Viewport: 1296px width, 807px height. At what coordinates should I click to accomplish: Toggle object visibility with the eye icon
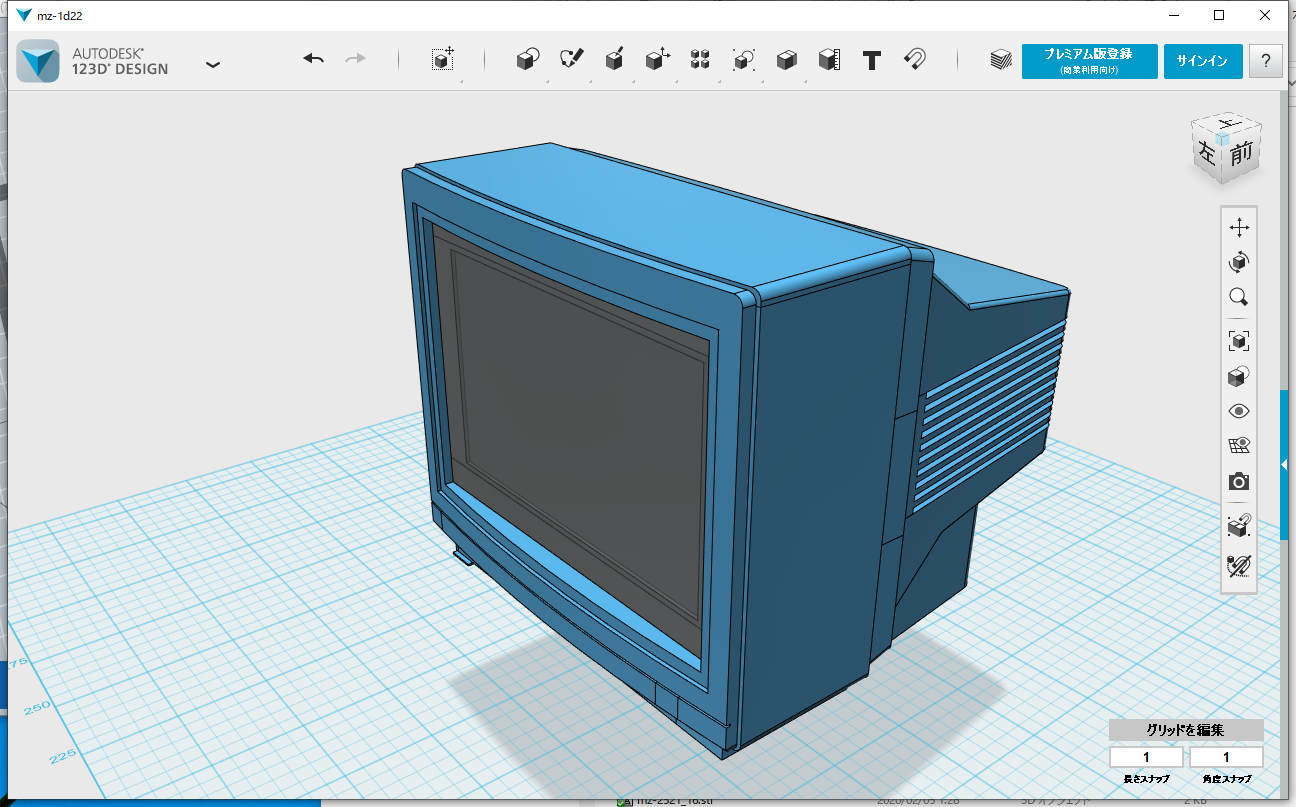[1238, 410]
